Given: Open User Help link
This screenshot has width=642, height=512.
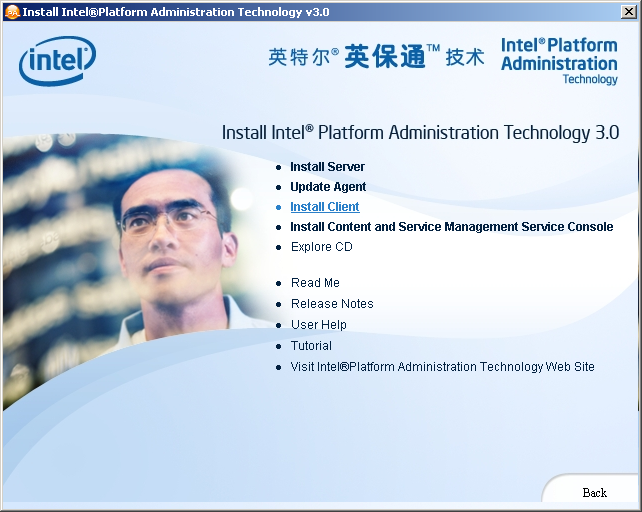Looking at the screenshot, I should point(319,324).
